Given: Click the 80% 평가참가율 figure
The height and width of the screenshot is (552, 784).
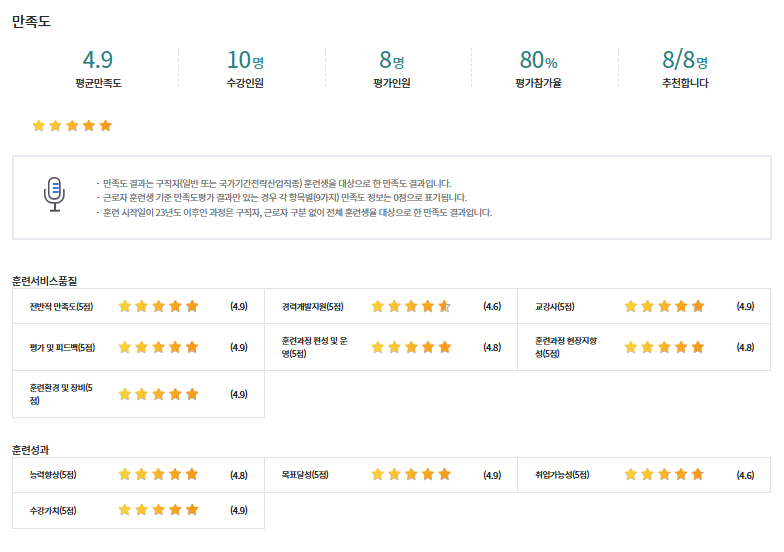Looking at the screenshot, I should click(x=538, y=60).
